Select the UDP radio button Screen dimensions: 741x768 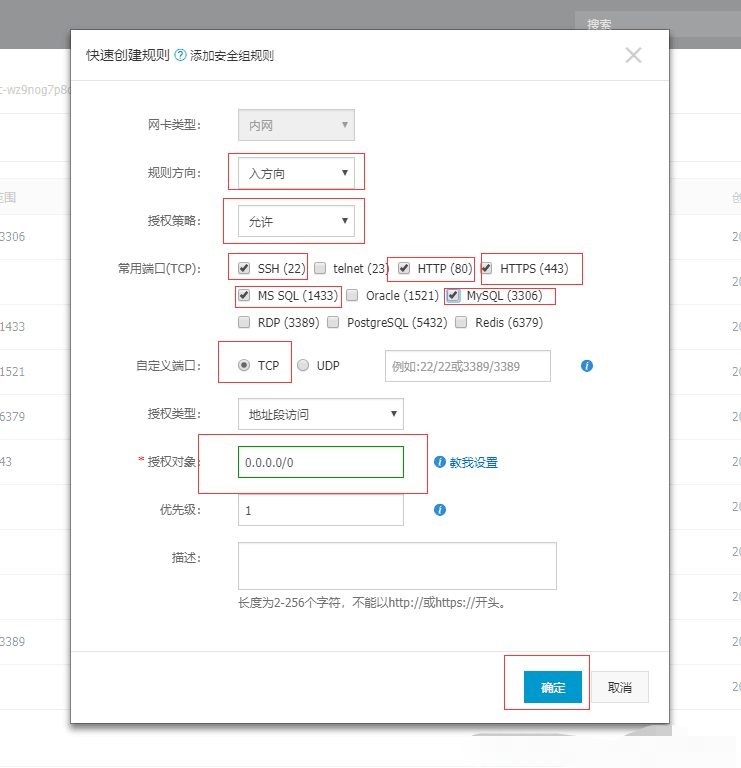coord(303,366)
